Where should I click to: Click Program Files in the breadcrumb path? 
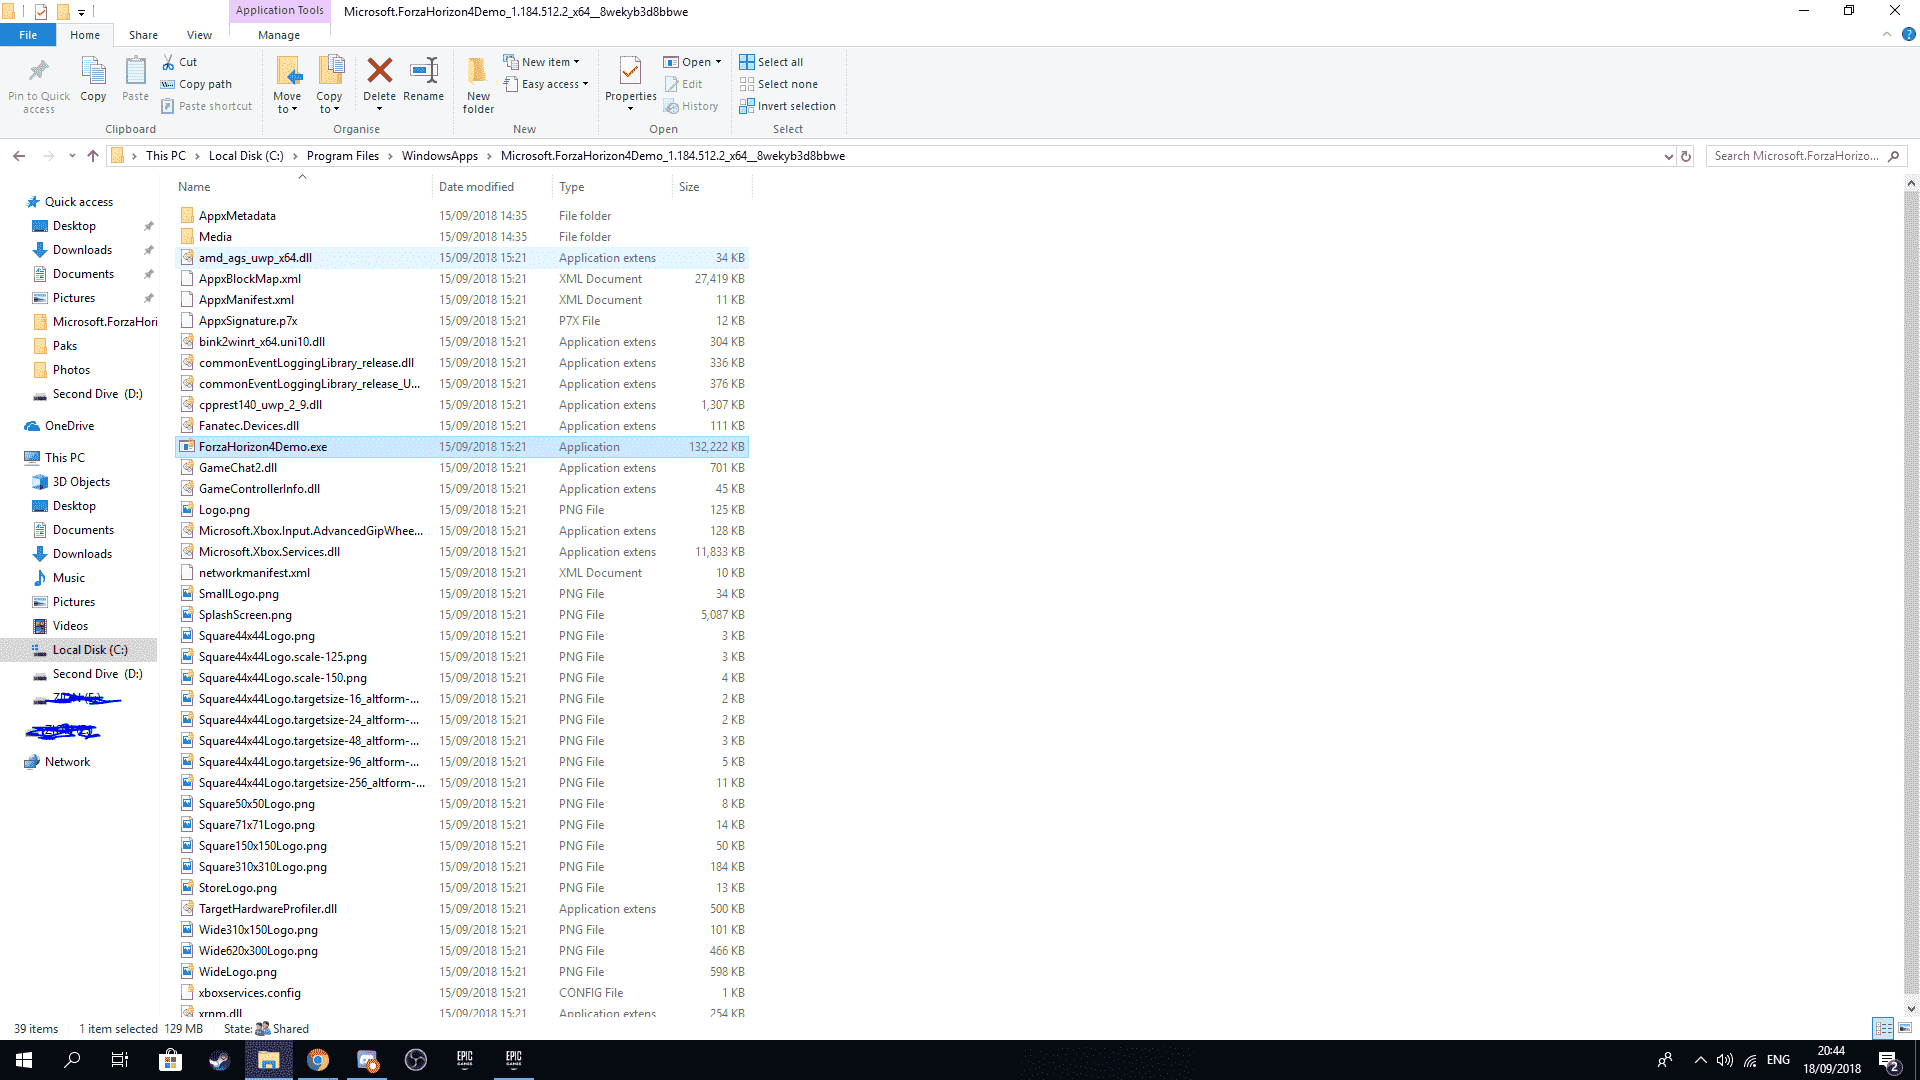pos(343,156)
